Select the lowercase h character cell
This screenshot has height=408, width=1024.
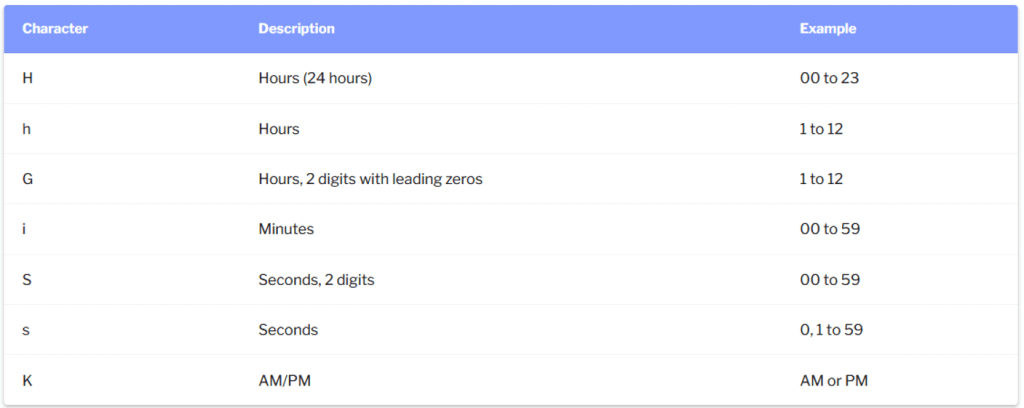[x=26, y=129]
